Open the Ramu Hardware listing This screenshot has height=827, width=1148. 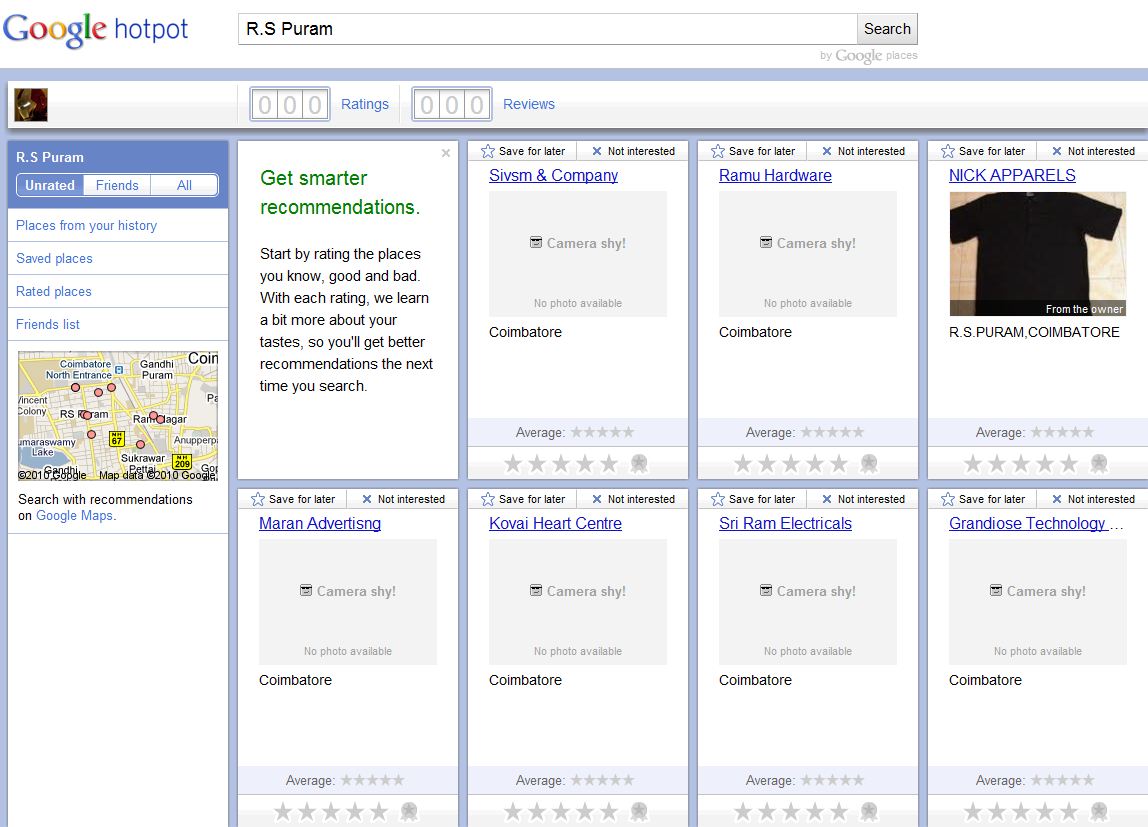[775, 176]
